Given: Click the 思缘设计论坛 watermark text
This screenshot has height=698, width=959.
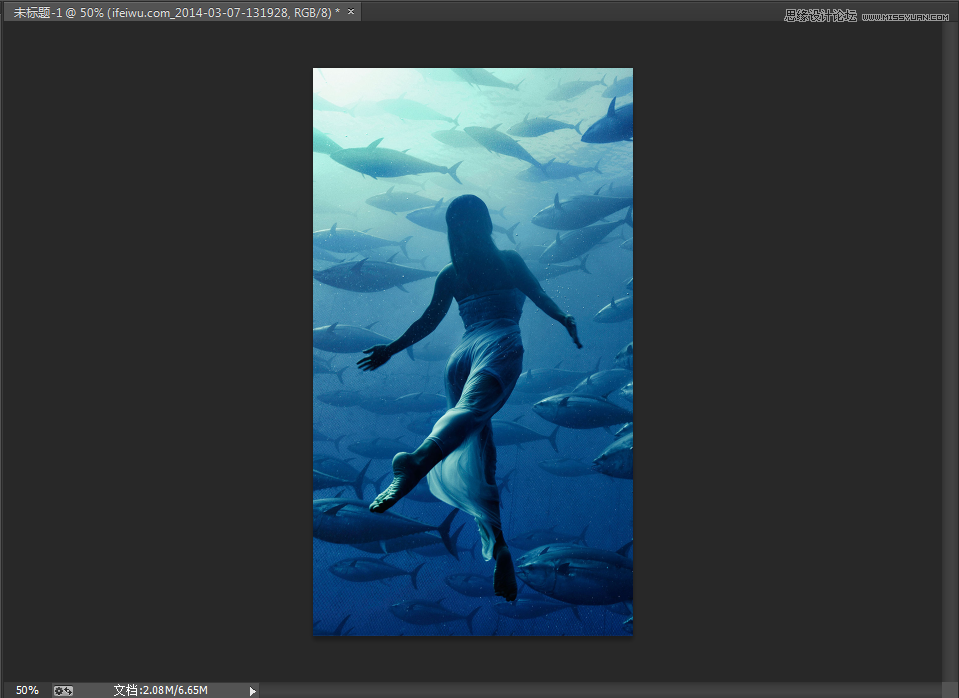Looking at the screenshot, I should click(x=820, y=16).
